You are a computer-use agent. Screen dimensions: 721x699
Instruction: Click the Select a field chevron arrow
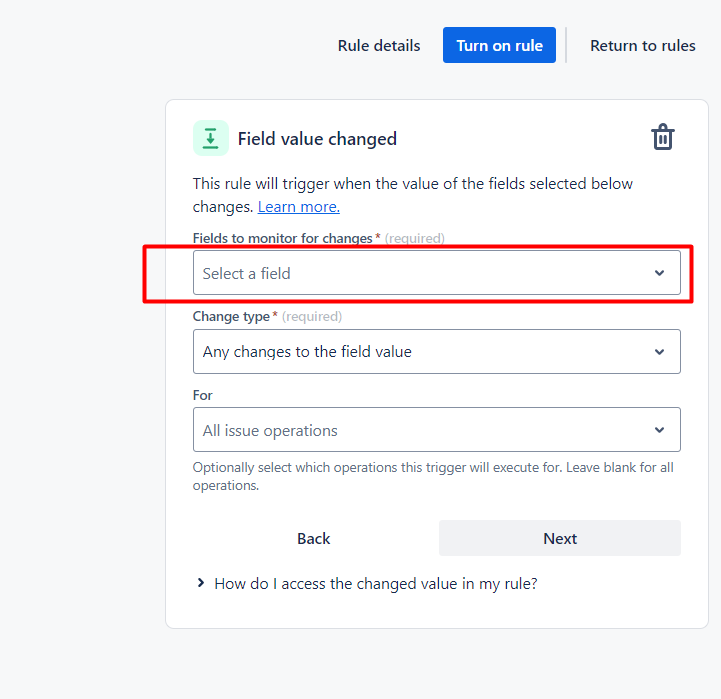point(659,273)
